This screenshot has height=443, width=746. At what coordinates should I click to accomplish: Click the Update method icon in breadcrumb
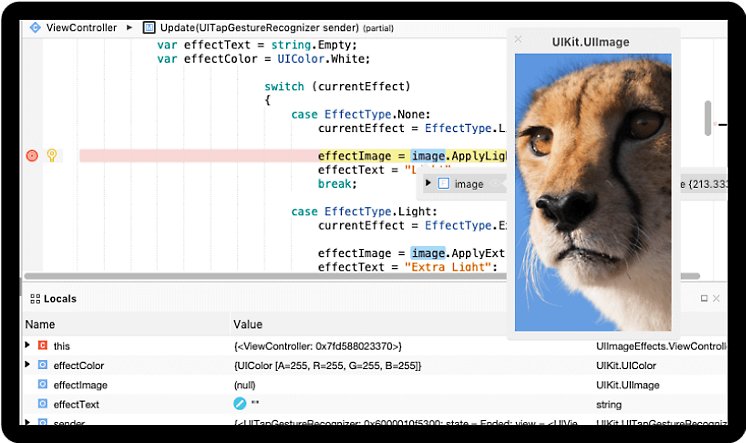[x=149, y=27]
